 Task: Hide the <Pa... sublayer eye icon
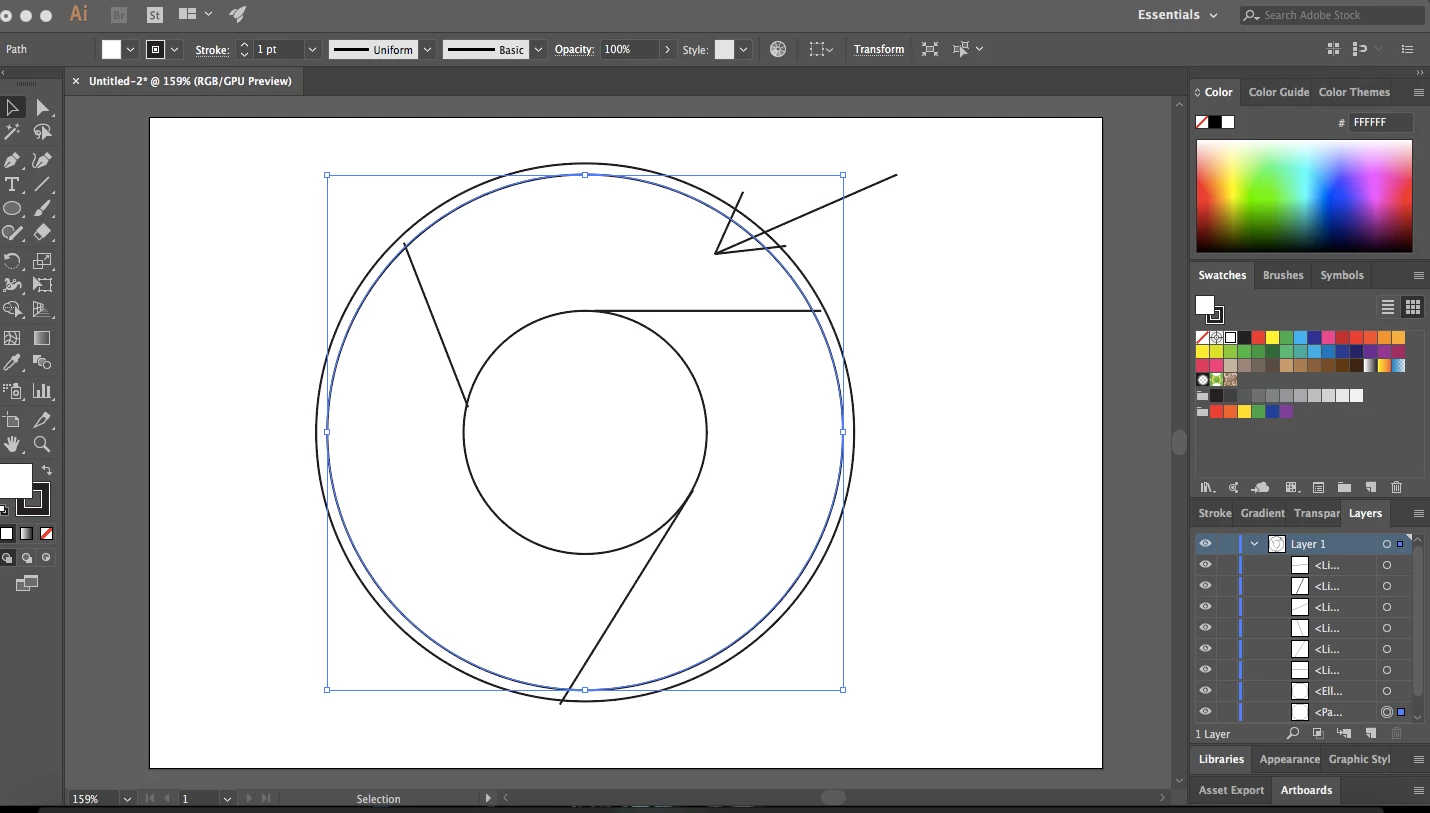pos(1205,712)
